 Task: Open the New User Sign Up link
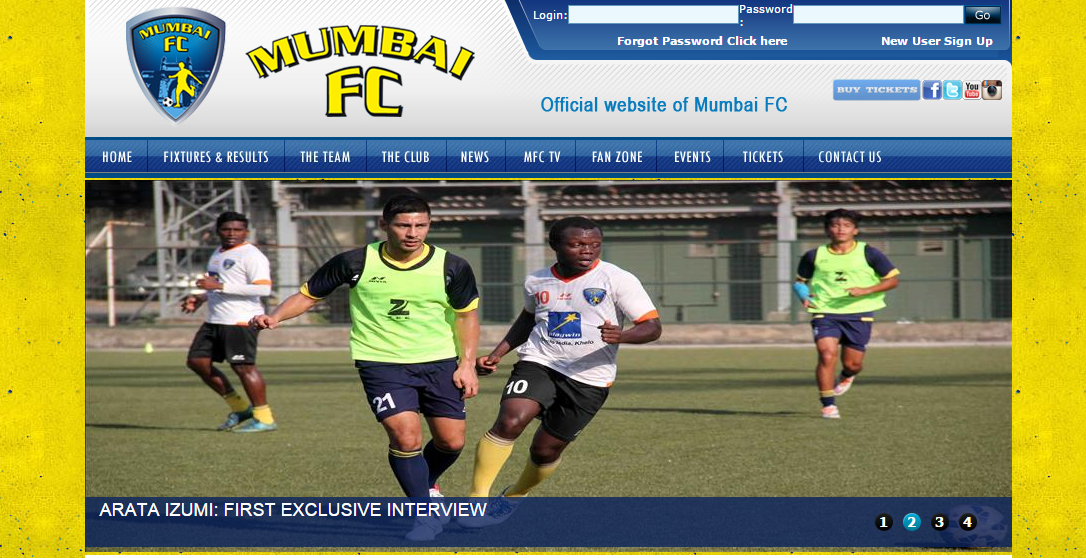[936, 41]
